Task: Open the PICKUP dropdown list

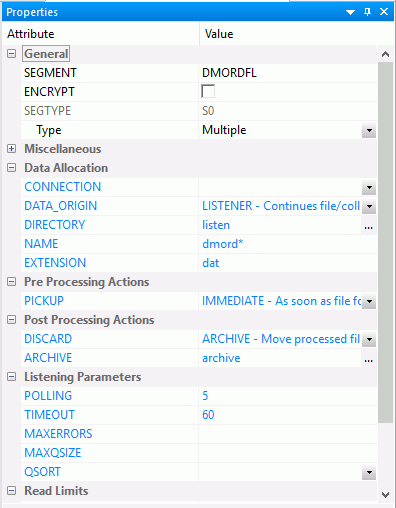Action: (369, 301)
